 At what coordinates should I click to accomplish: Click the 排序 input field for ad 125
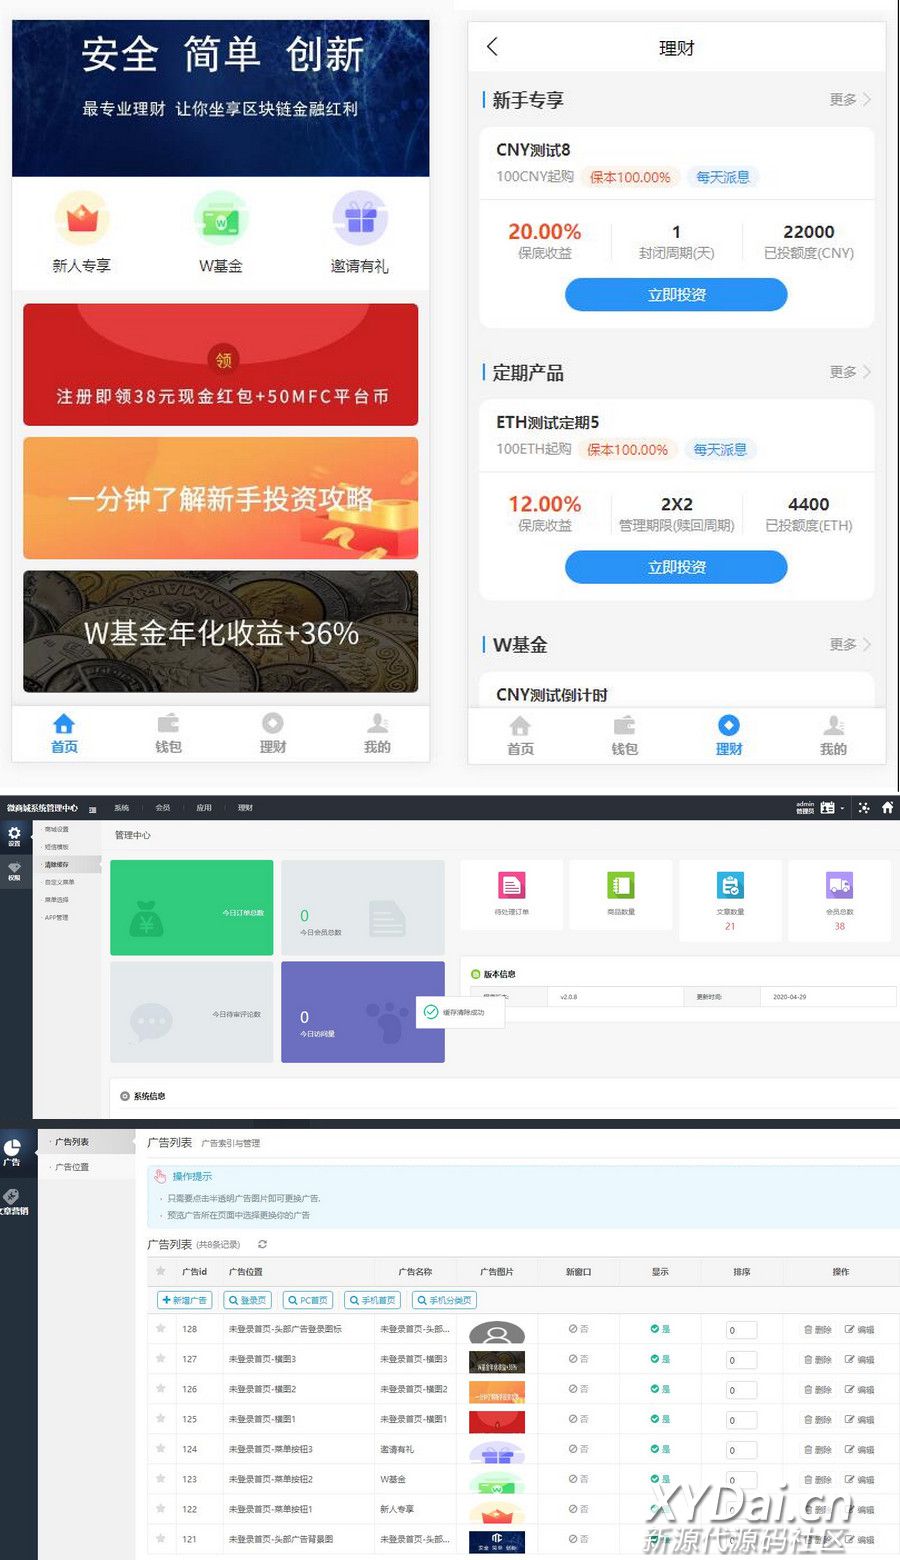click(x=741, y=1419)
